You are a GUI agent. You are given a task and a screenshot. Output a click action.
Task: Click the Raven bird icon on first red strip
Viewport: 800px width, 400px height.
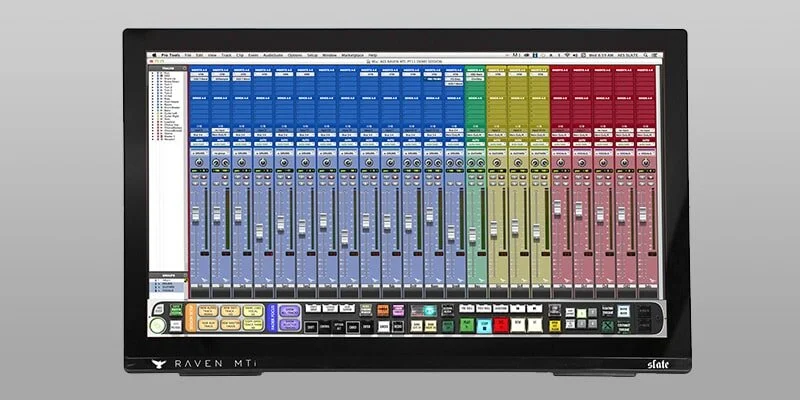[x=567, y=280]
